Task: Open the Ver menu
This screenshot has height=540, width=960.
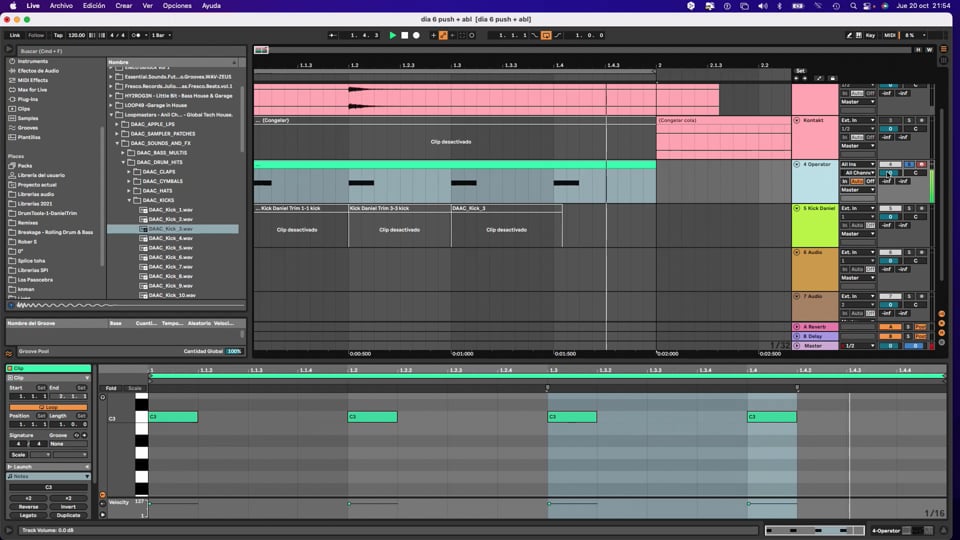Action: 148,6
